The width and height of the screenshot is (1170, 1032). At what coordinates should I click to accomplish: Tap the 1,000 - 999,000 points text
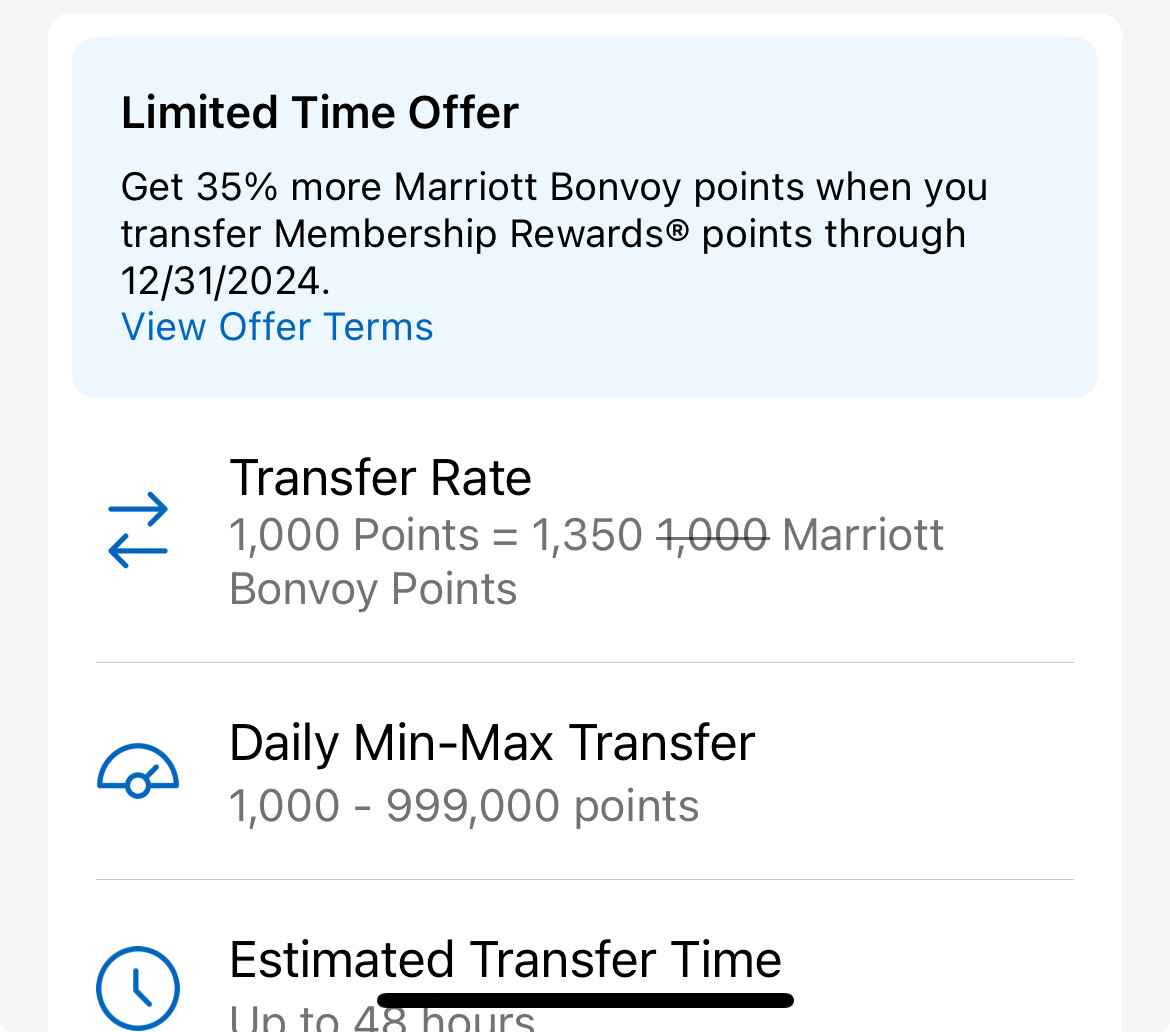464,806
